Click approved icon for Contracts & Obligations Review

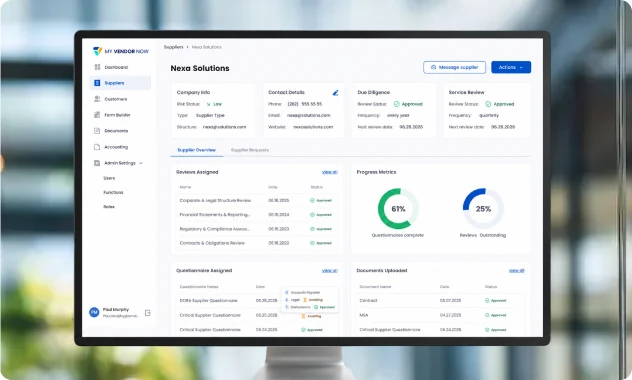(x=312, y=243)
